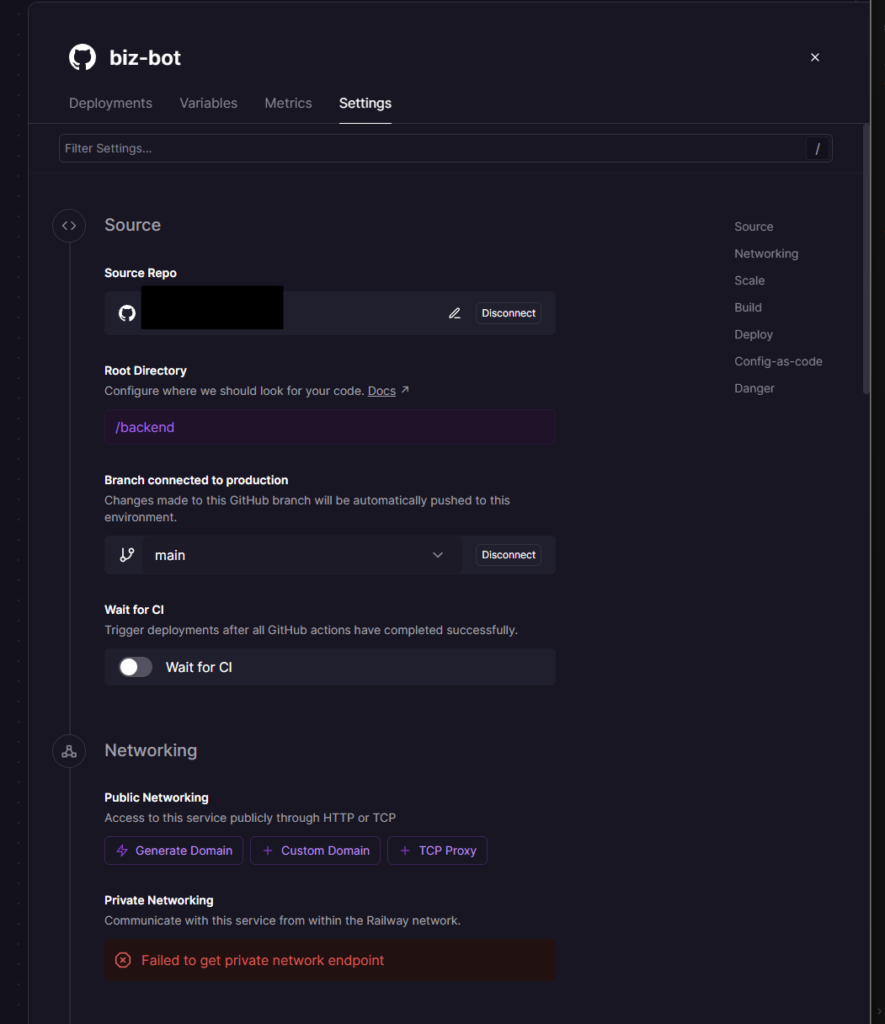Click the Networking section nodes icon
Image resolution: width=885 pixels, height=1024 pixels.
point(69,751)
